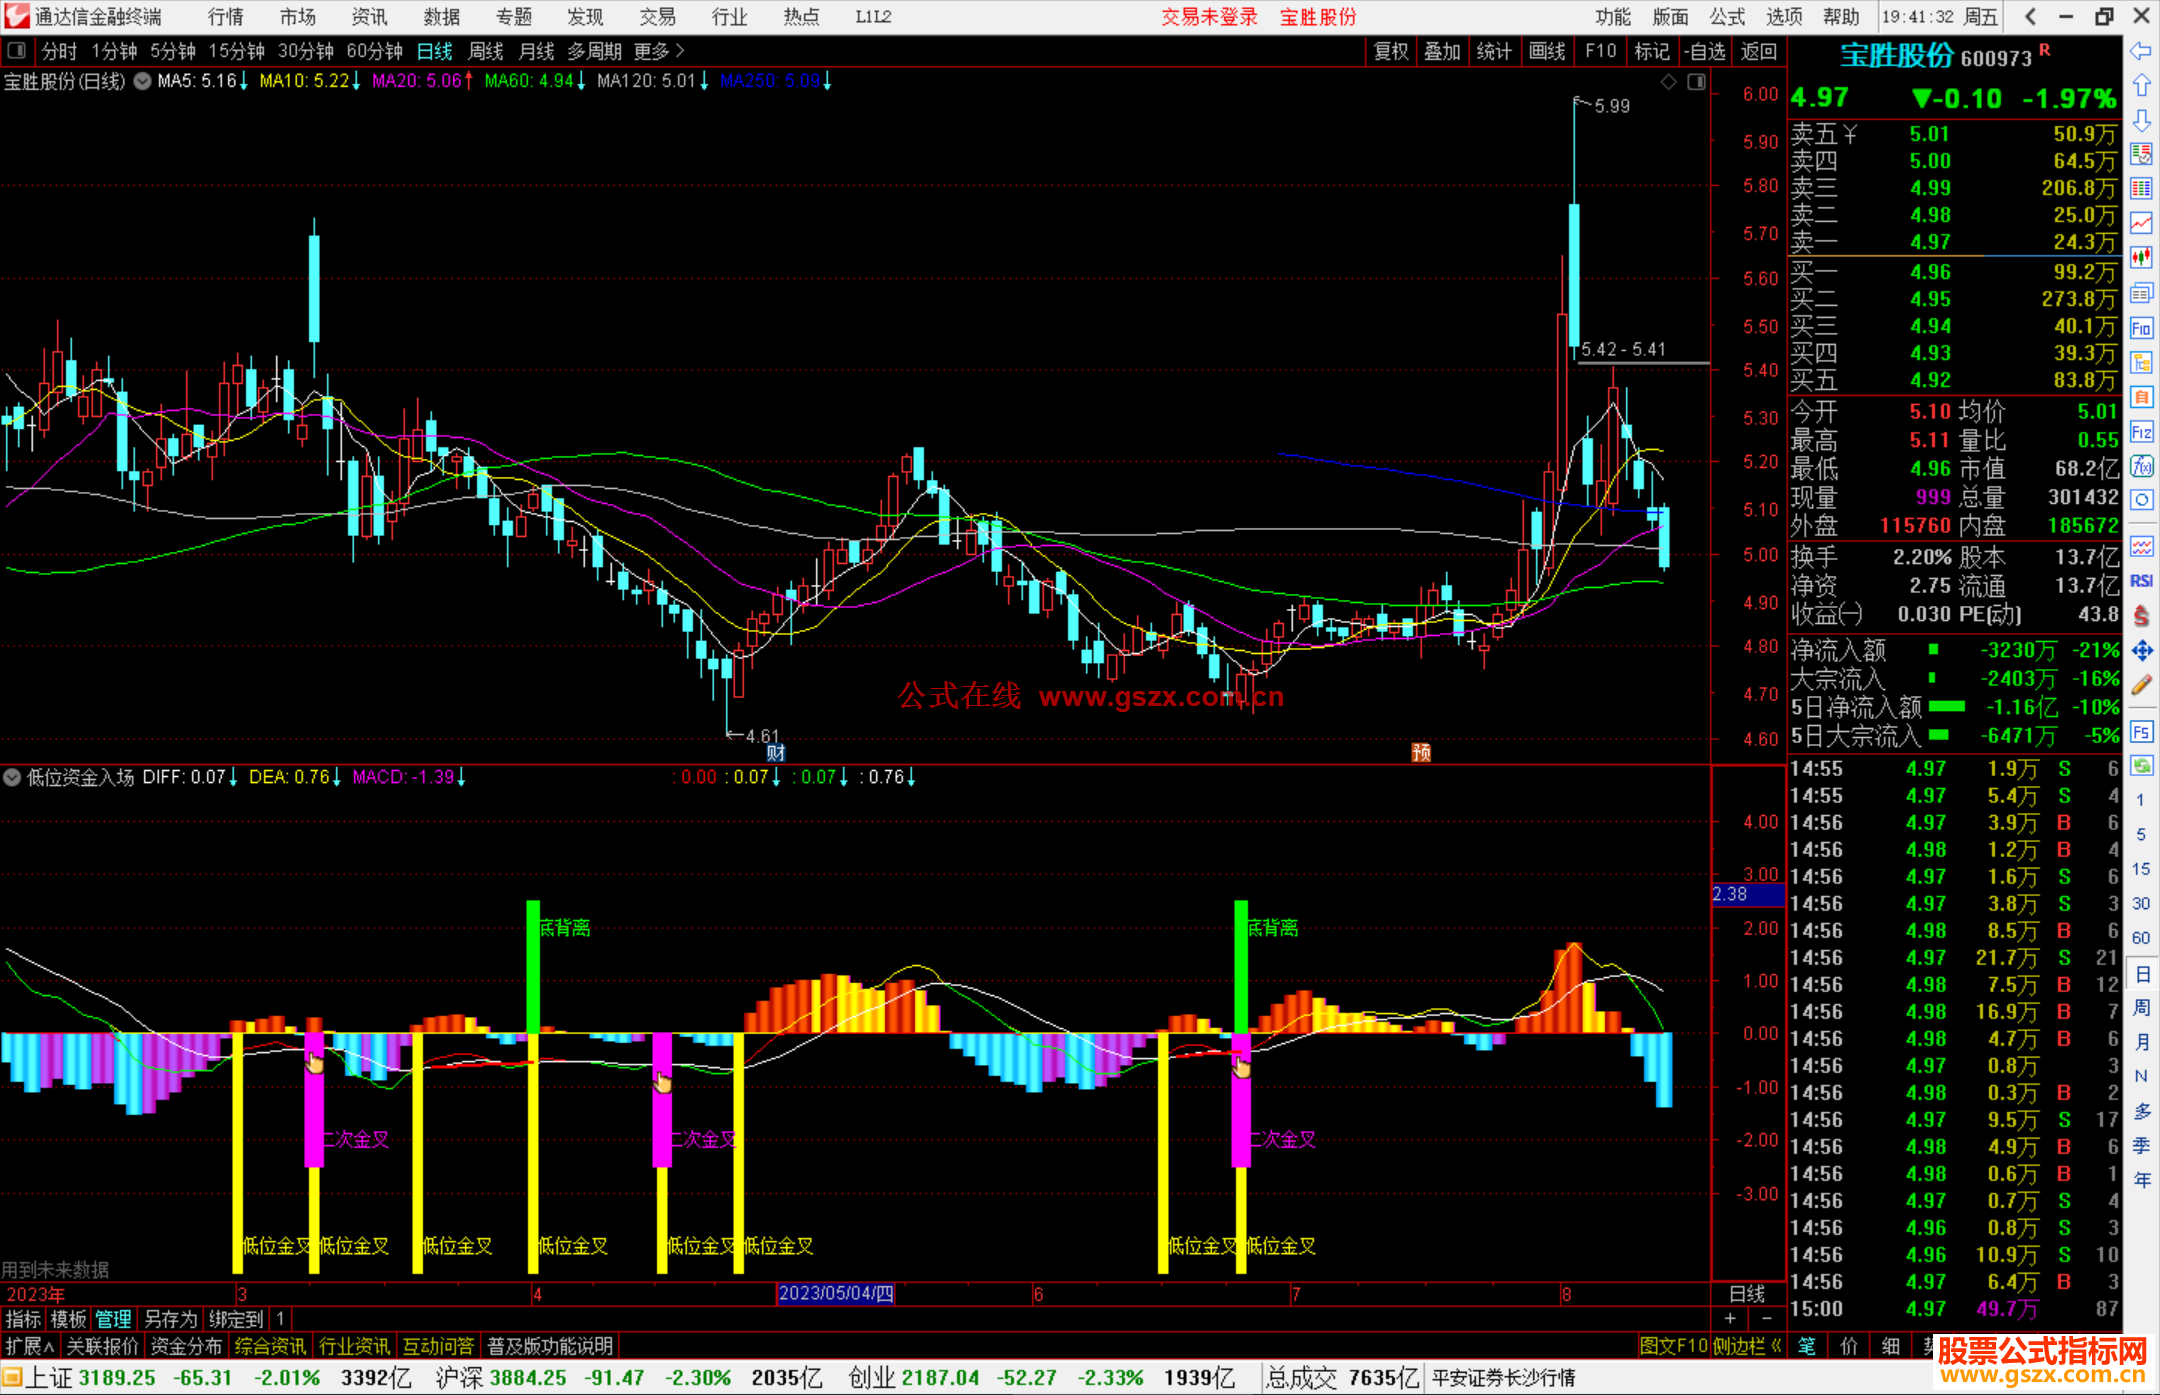Image resolution: width=2160 pixels, height=1395 pixels.
Task: Open the RSI indicator from sidebar
Action: 2141,581
